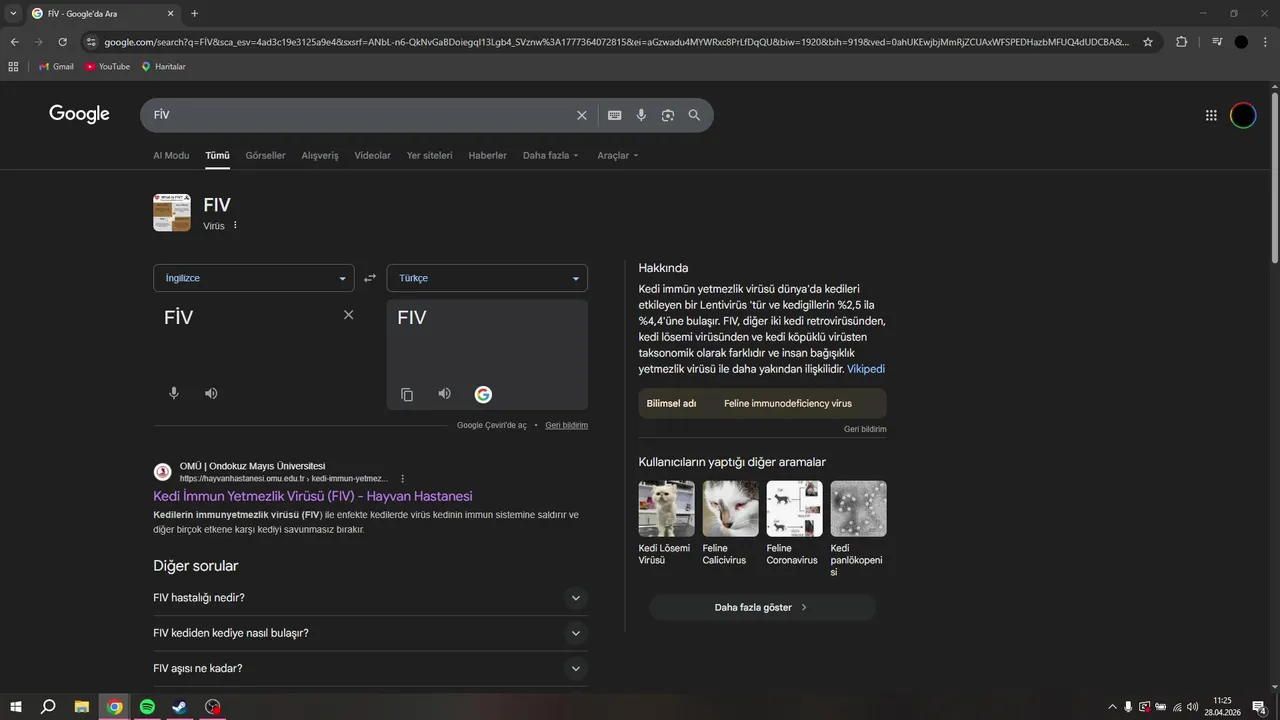Open a new browser tab
This screenshot has width=1280, height=720.
pos(194,14)
